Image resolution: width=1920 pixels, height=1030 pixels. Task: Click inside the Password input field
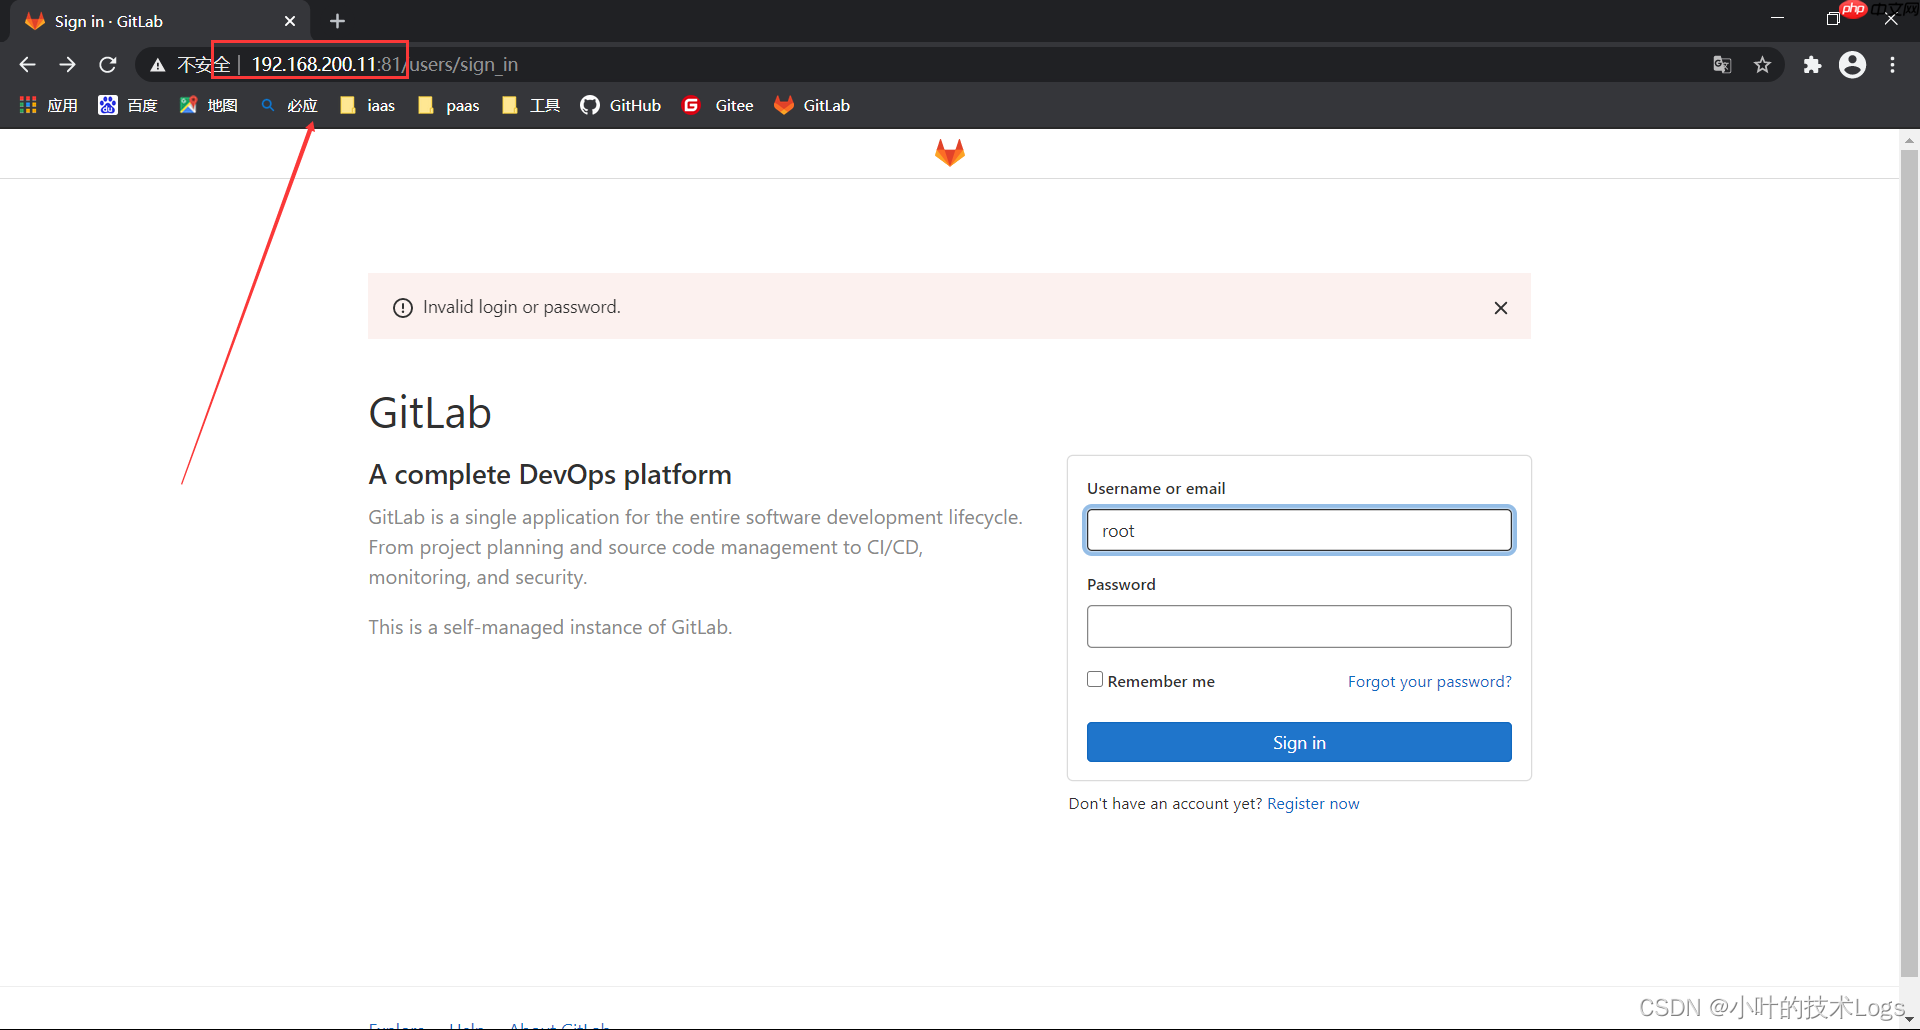pyautogui.click(x=1298, y=626)
